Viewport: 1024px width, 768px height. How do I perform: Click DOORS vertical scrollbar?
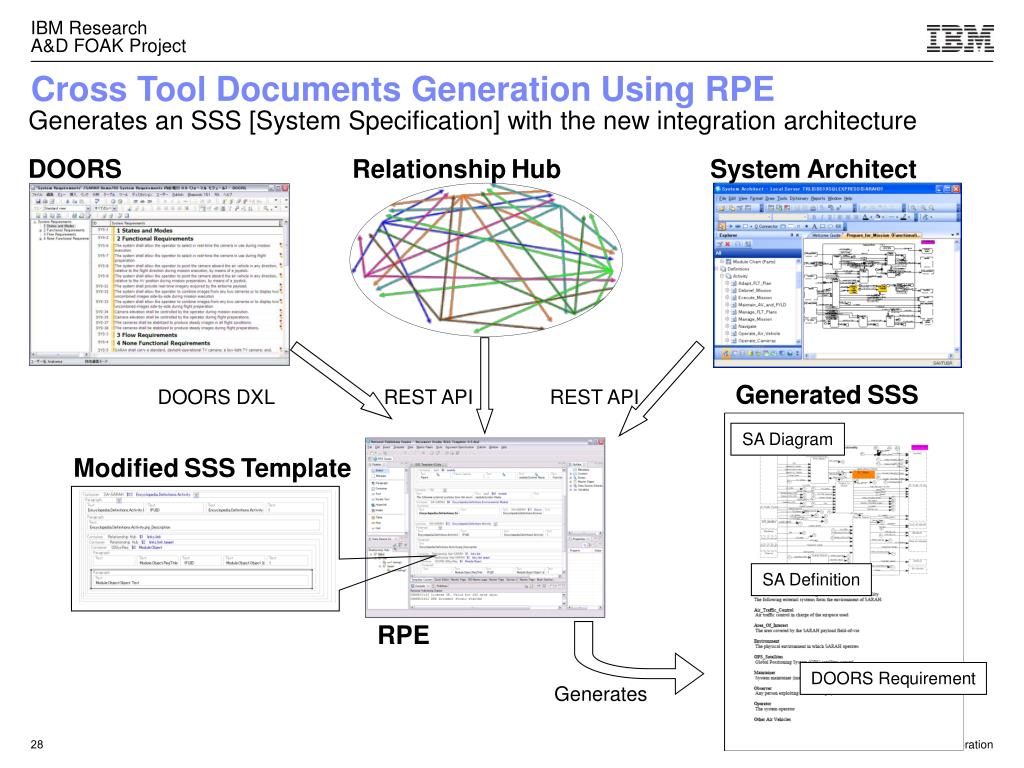point(285,287)
